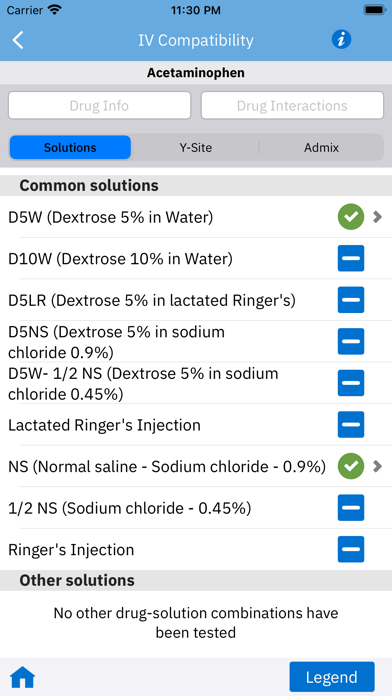Tap green checkmark icon for Normal saline
The height and width of the screenshot is (696, 392).
pos(351,466)
